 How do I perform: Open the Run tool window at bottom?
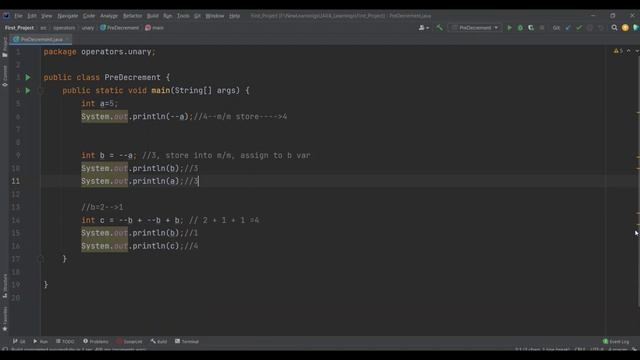pyautogui.click(x=40, y=341)
